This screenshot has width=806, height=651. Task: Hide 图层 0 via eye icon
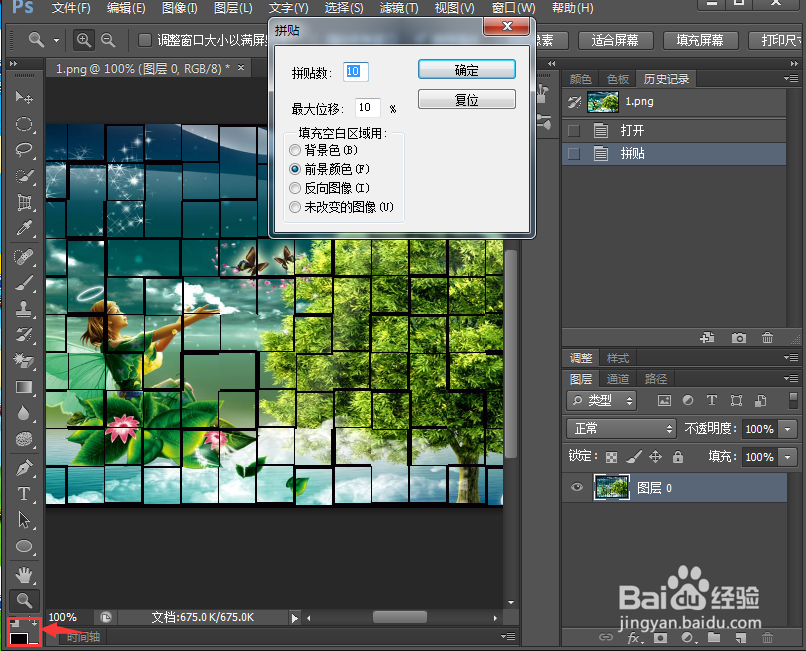click(x=577, y=487)
